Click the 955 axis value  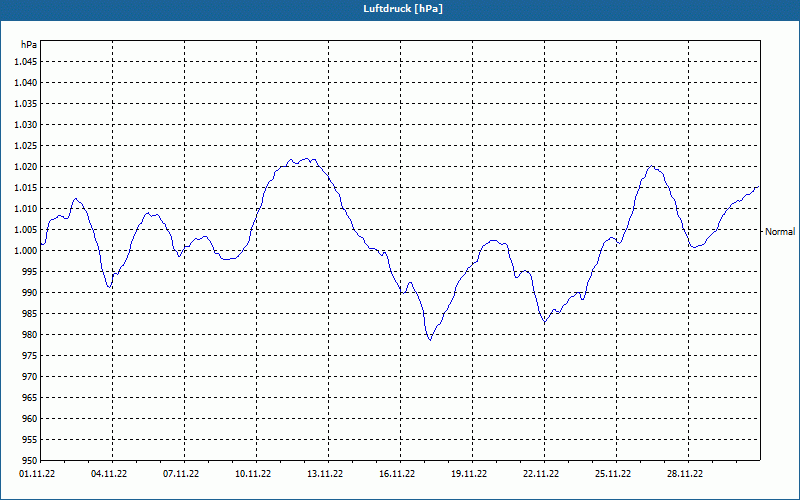[30, 440]
